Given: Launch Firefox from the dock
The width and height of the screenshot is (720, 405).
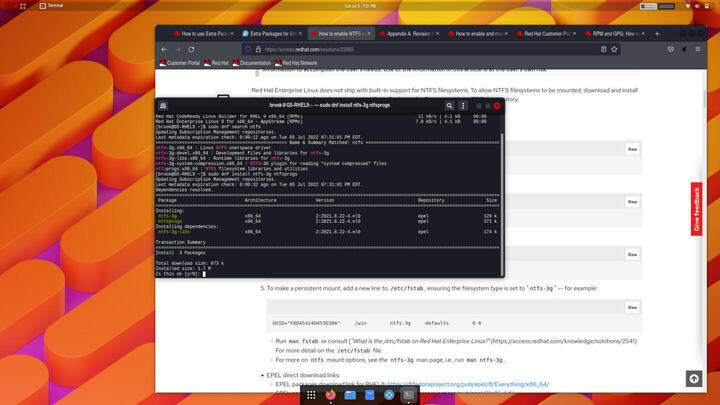Looking at the screenshot, I should point(331,395).
